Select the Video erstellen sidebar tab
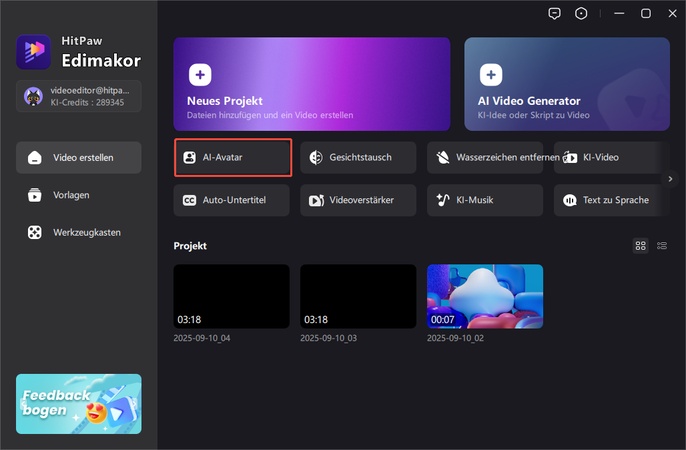The width and height of the screenshot is (686, 450). pos(79,157)
